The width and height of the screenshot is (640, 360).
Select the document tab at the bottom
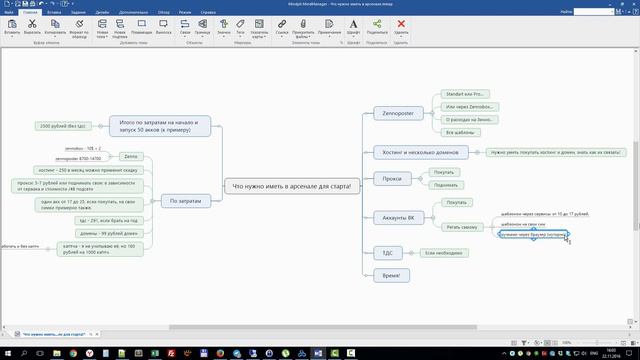53,334
